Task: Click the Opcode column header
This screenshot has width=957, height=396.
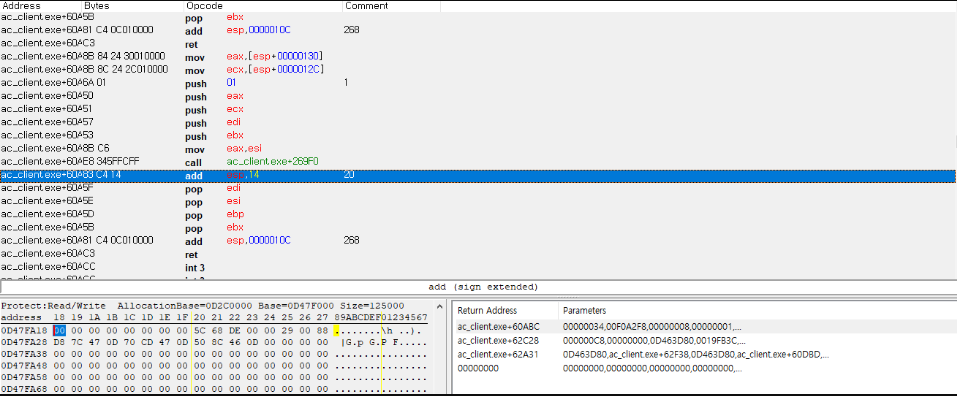Action: coord(263,5)
